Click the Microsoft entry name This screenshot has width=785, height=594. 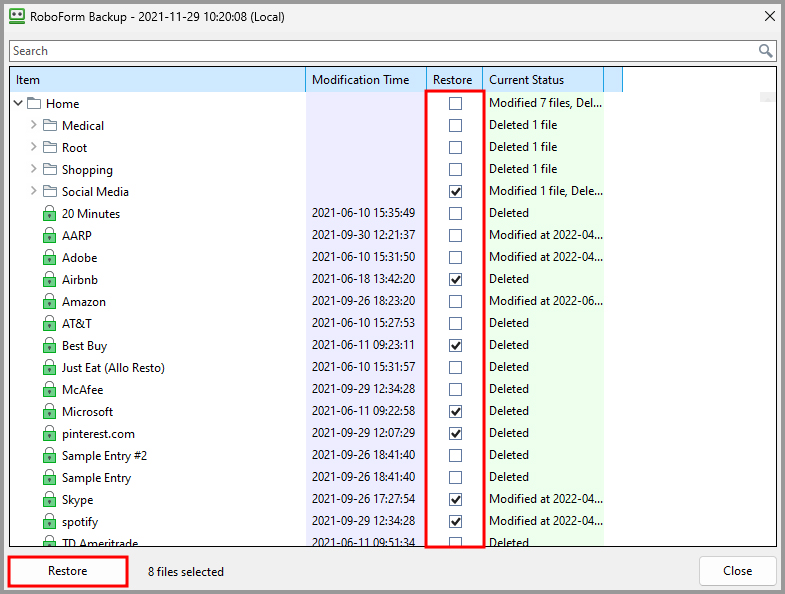(x=88, y=412)
